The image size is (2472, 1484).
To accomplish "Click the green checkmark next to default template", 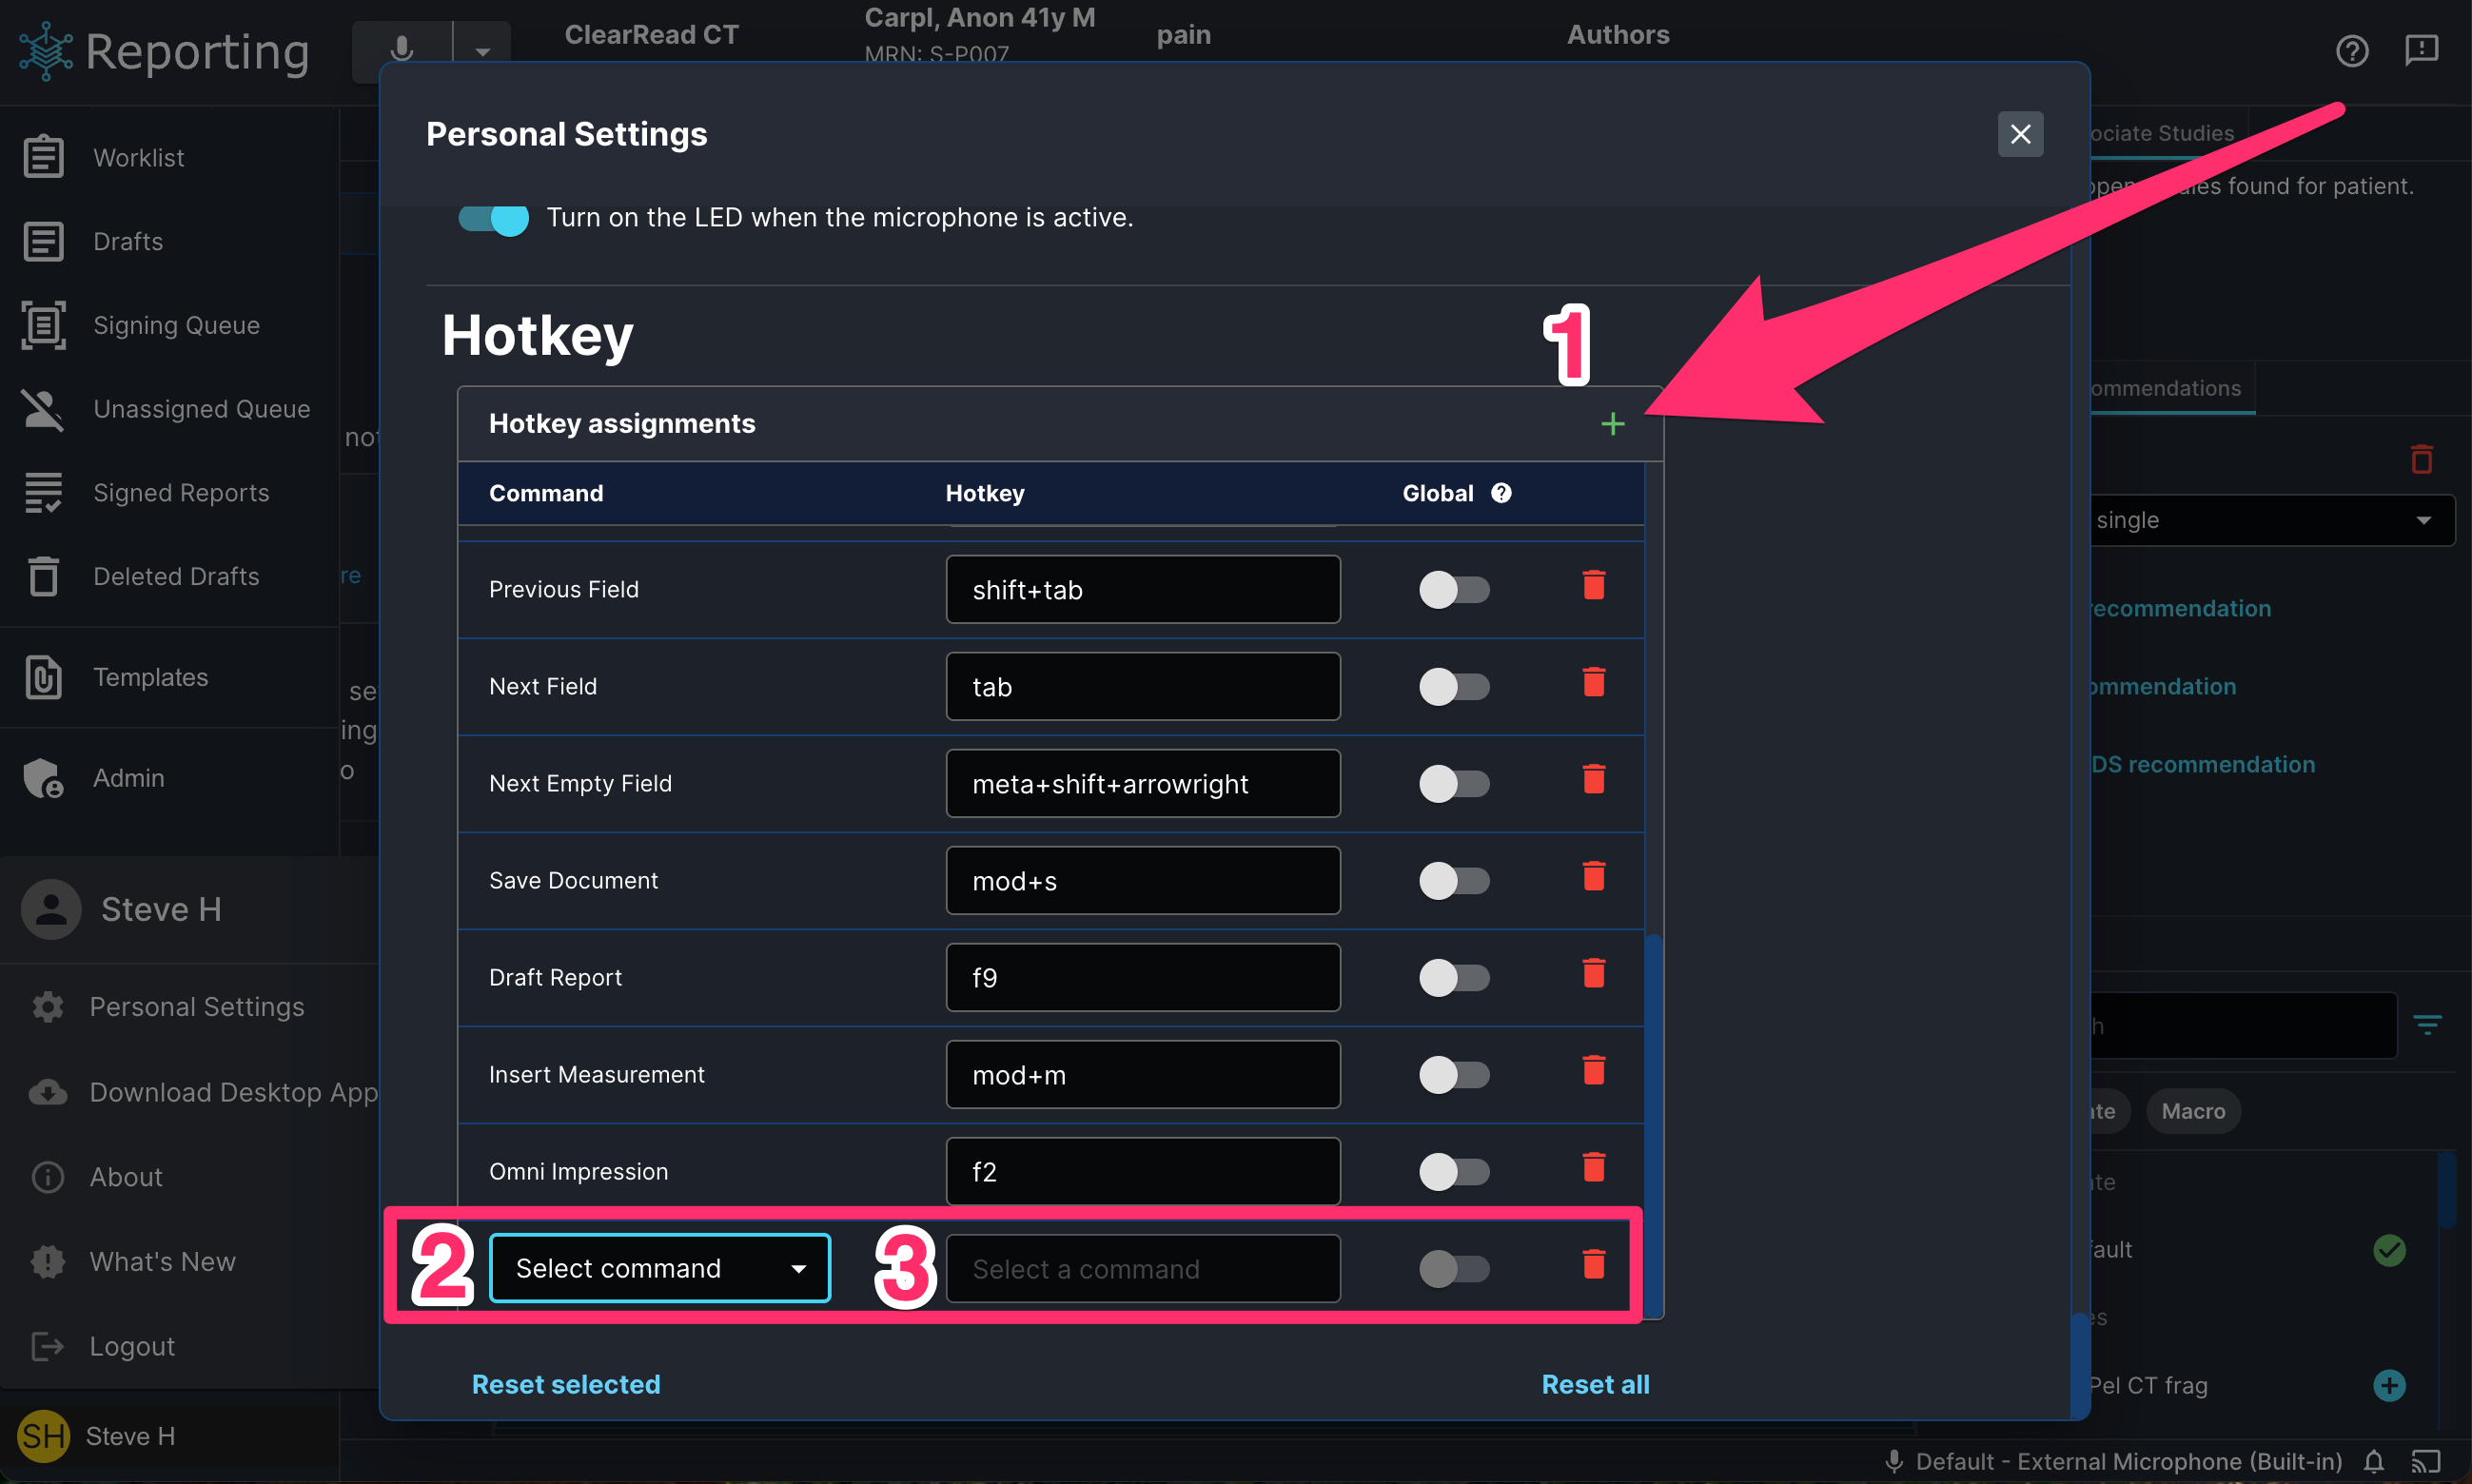I will [2389, 1250].
